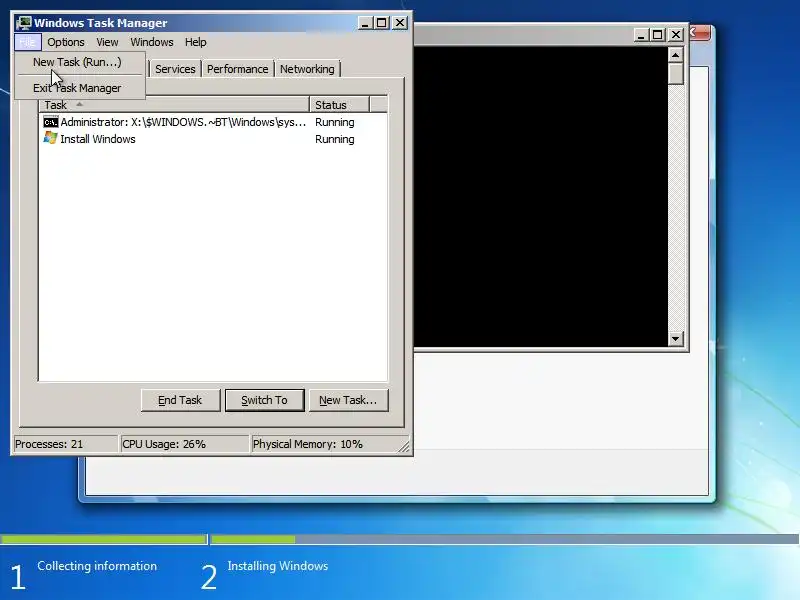
Task: Open the File menu in Task Manager
Action: point(28,42)
